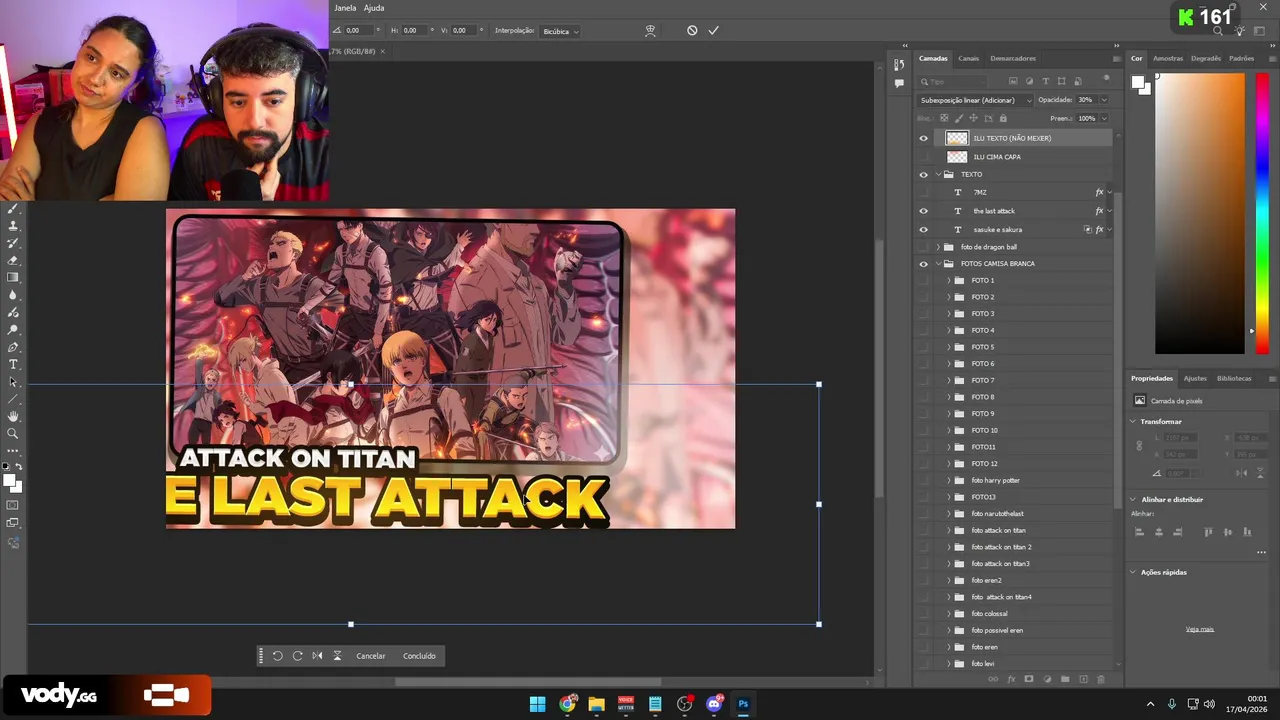
Task: Select the Blur tool
Action: [x=13, y=295]
